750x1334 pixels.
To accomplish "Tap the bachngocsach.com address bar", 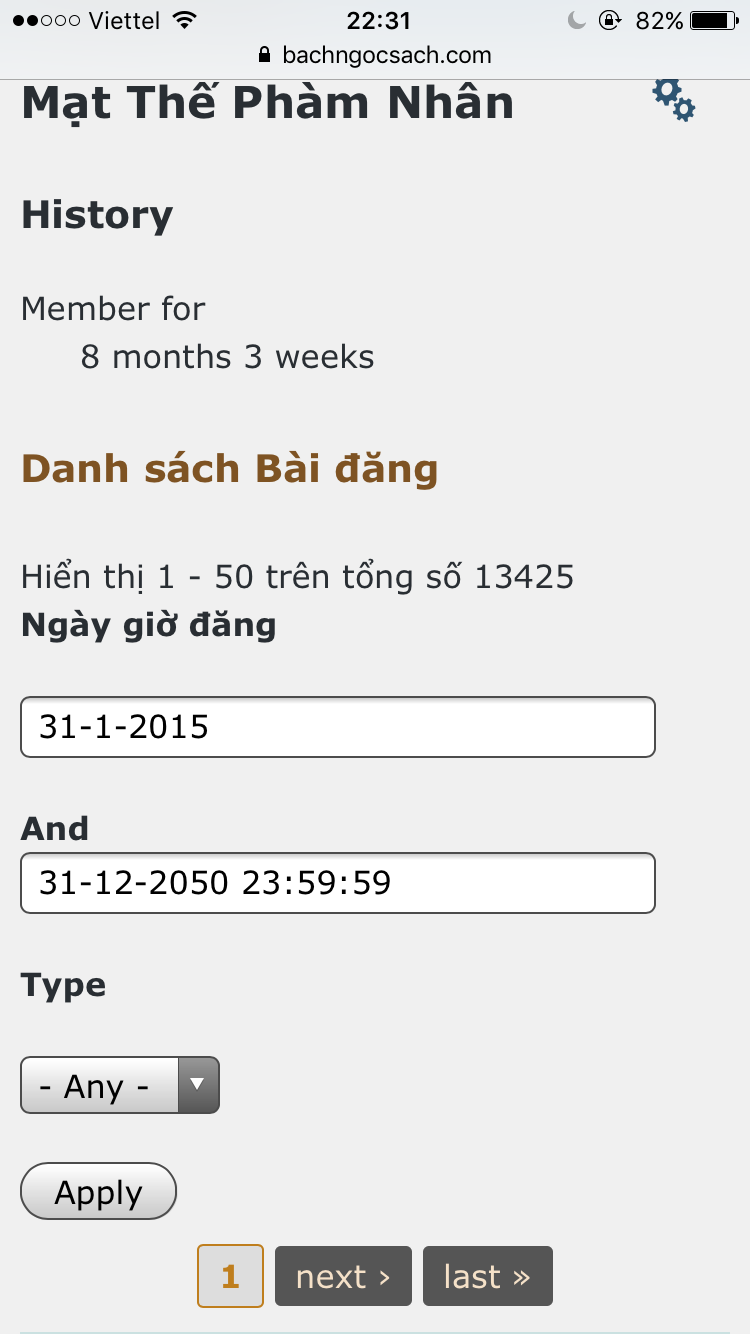I will (x=386, y=55).
